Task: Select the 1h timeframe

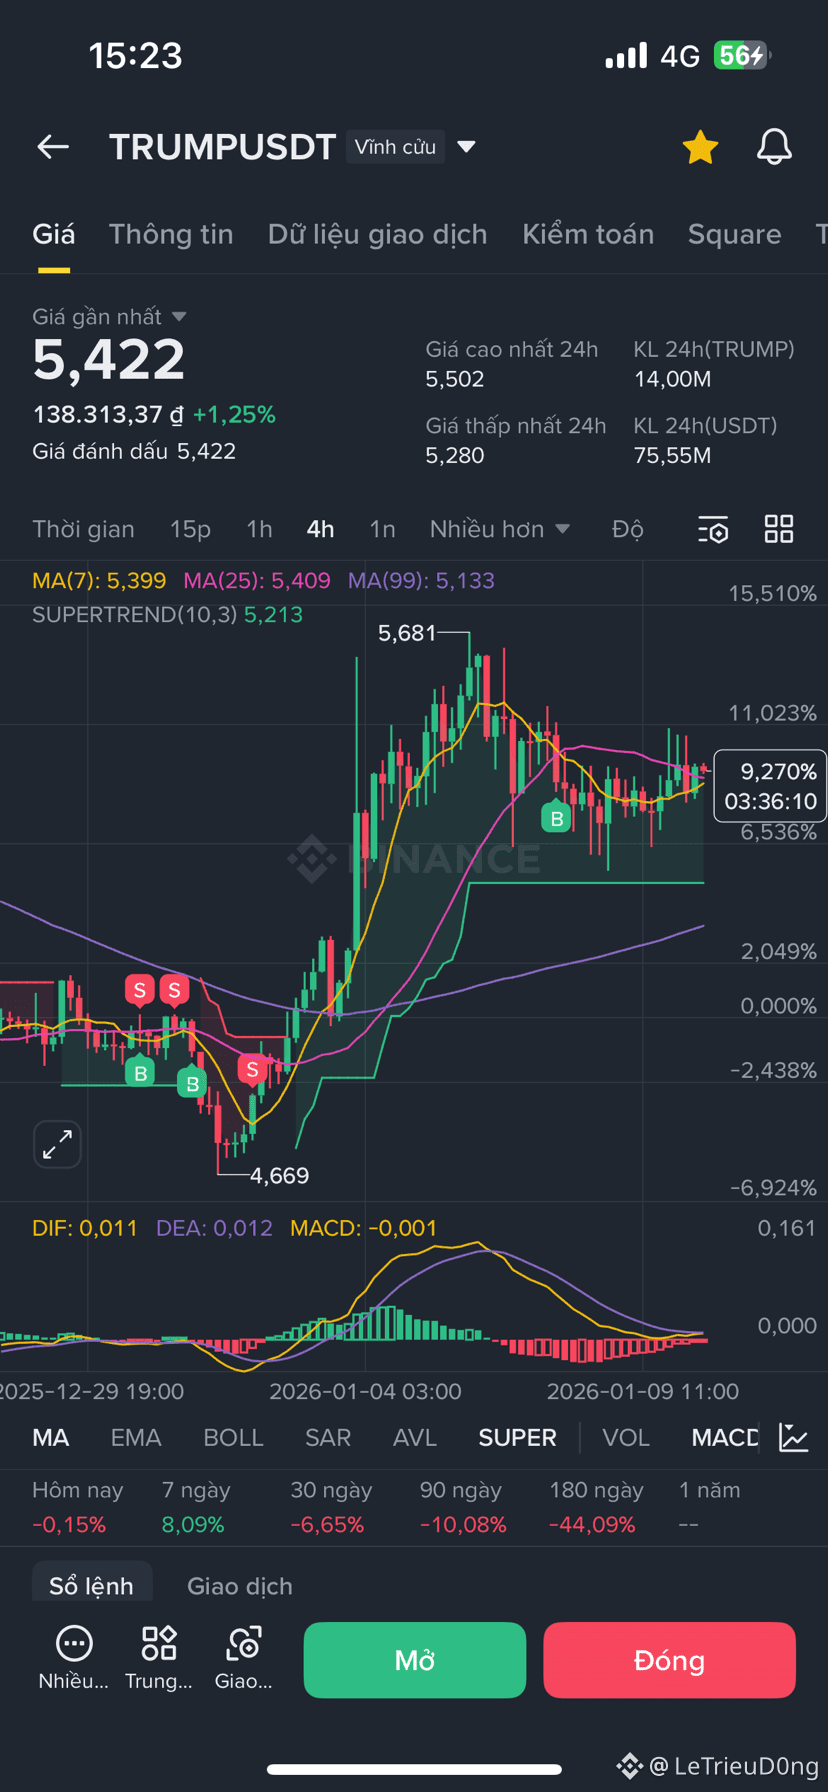Action: pos(259,529)
